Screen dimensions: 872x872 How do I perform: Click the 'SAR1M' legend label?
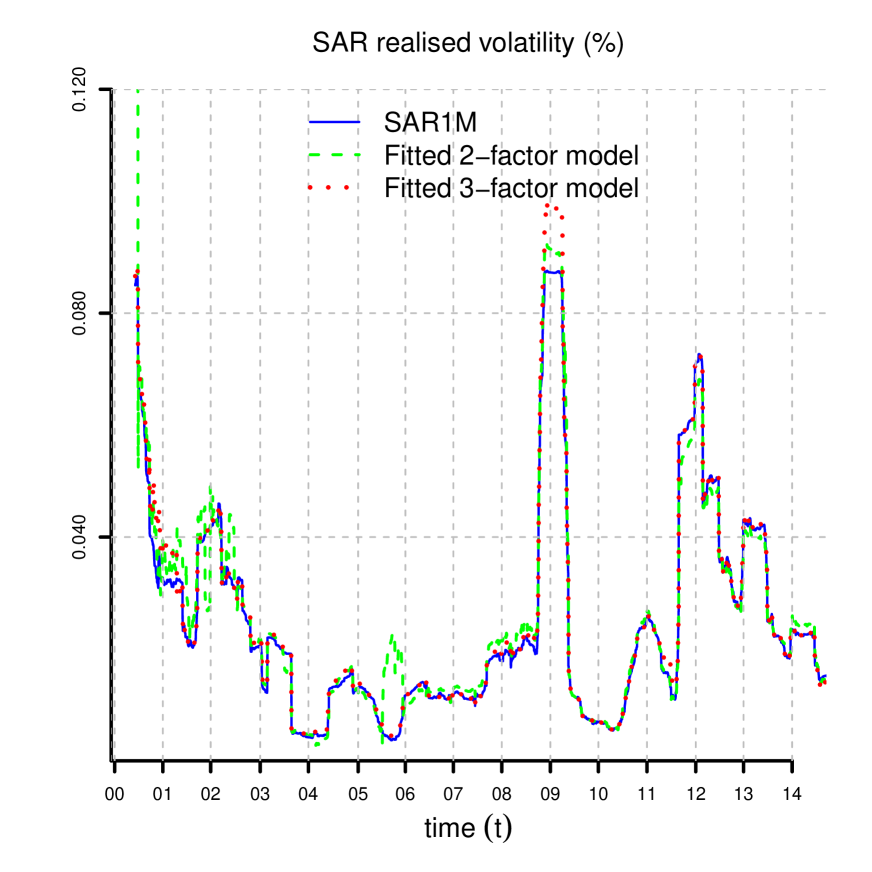click(x=430, y=122)
